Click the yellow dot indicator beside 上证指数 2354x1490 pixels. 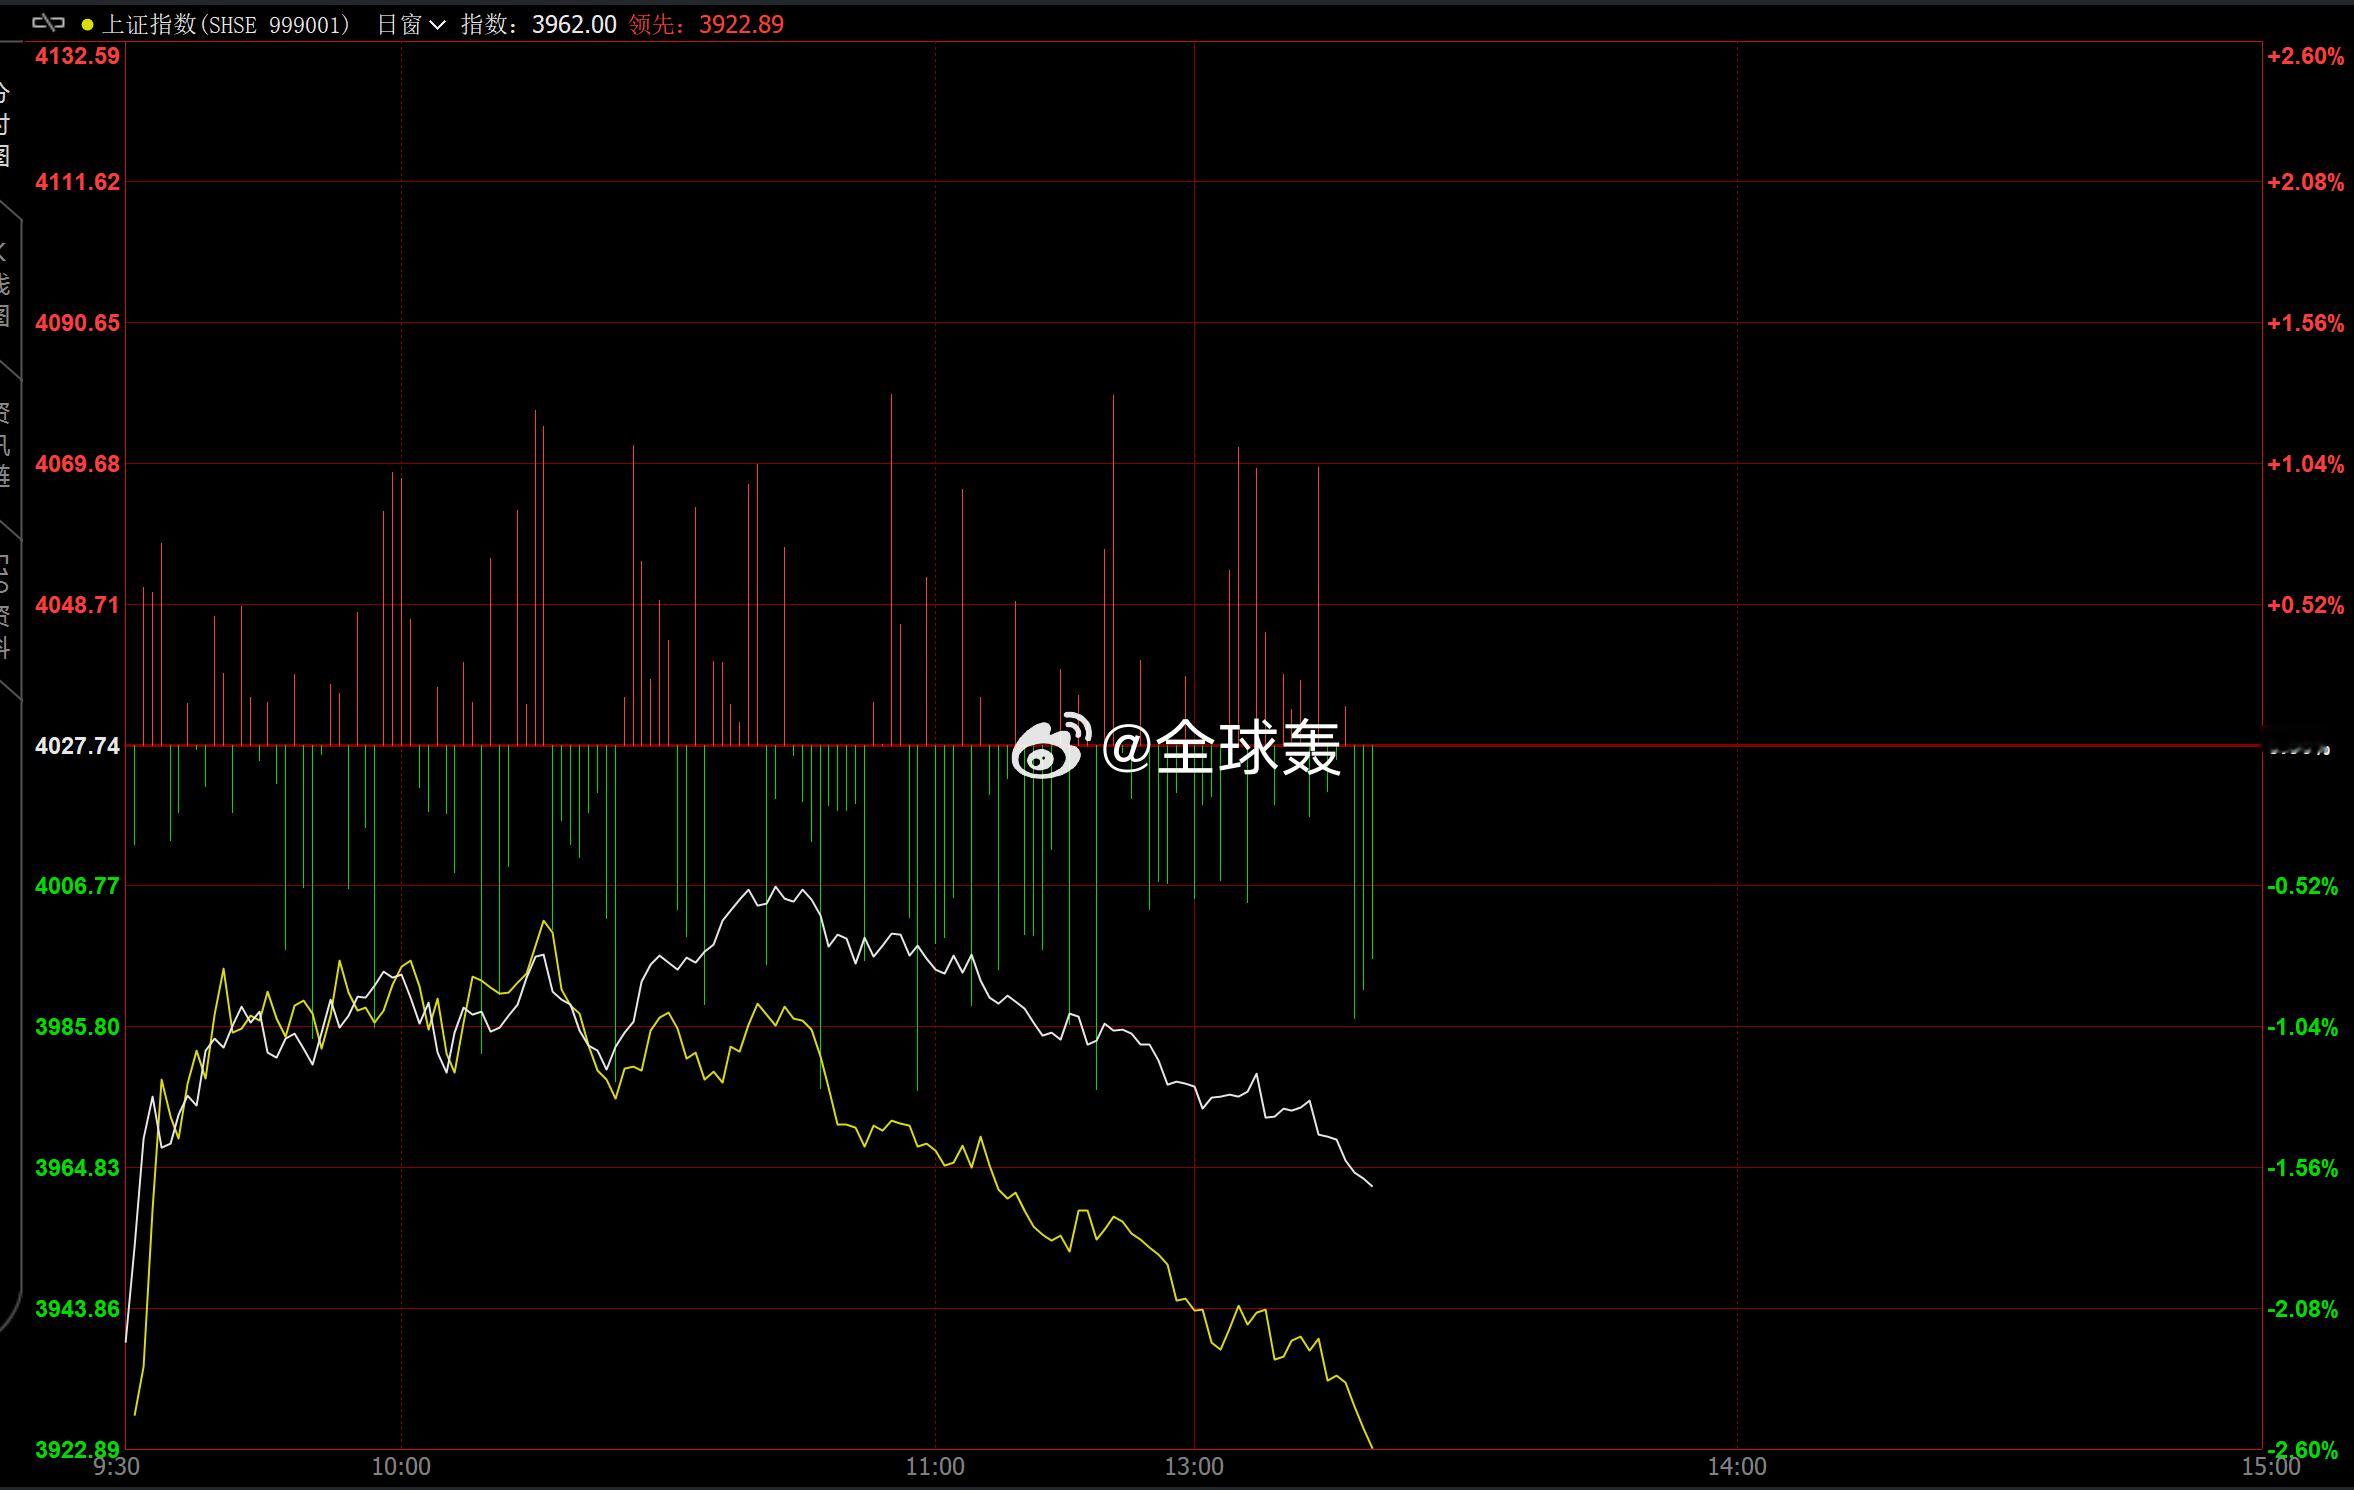click(x=87, y=25)
